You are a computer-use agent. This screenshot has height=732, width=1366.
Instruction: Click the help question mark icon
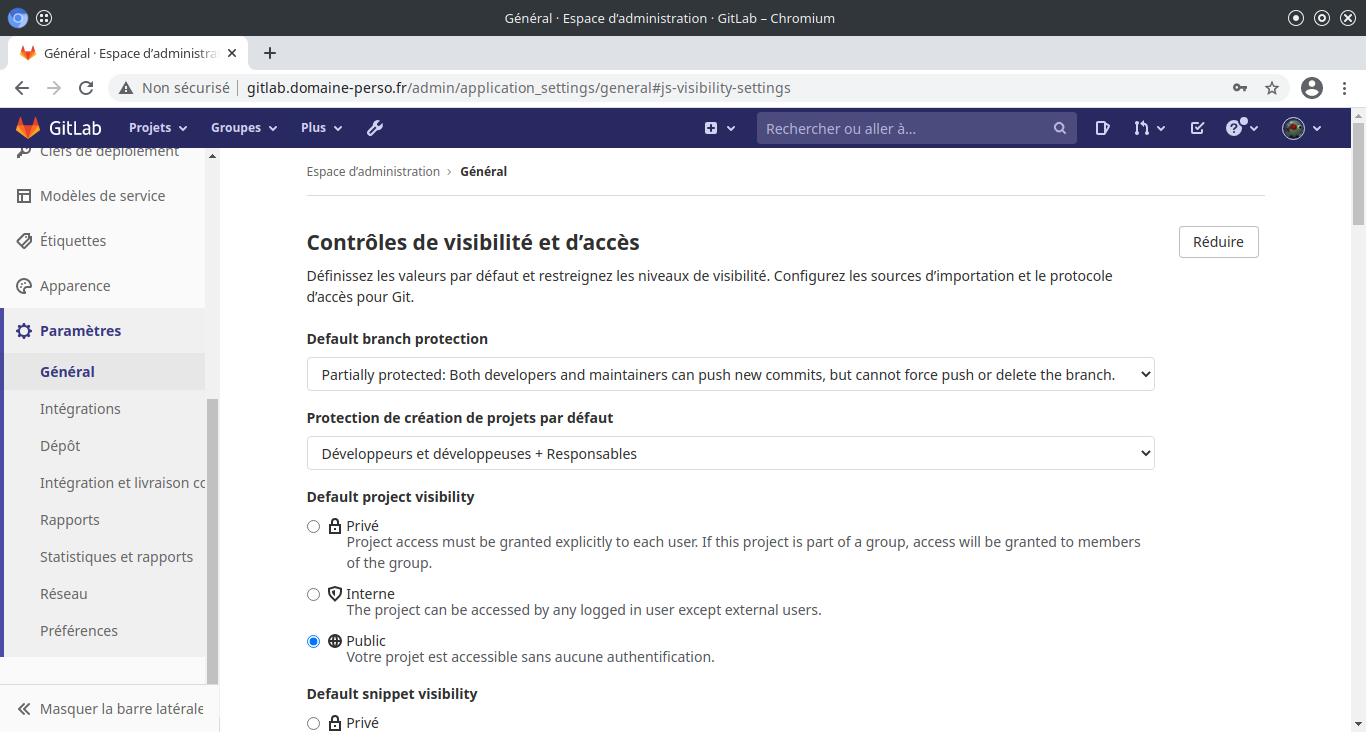[1241, 128]
